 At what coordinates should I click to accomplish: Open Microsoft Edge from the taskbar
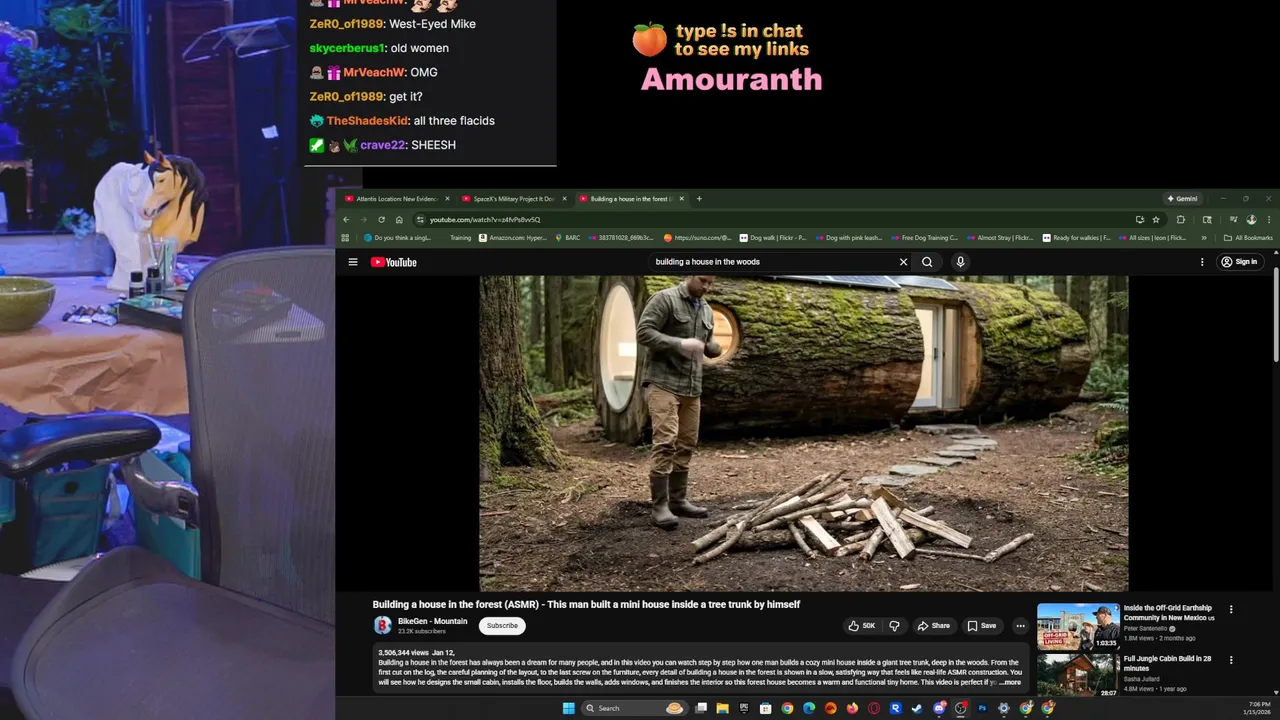(x=809, y=708)
